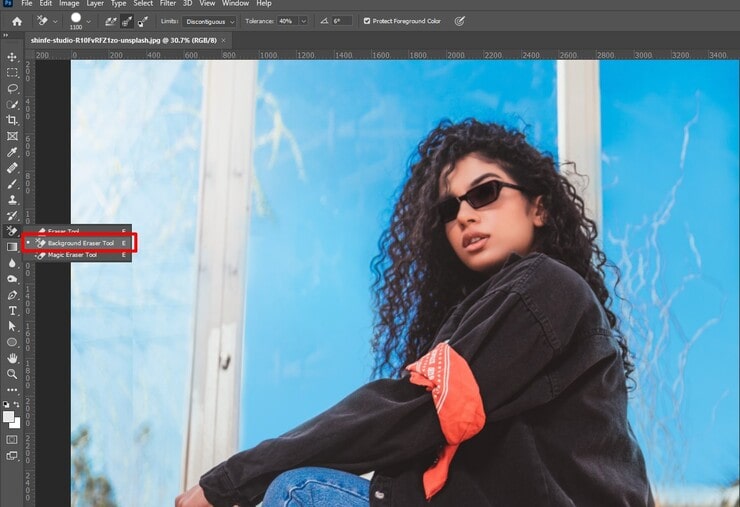Open the Edit menu
The height and width of the screenshot is (507, 740).
coord(46,3)
